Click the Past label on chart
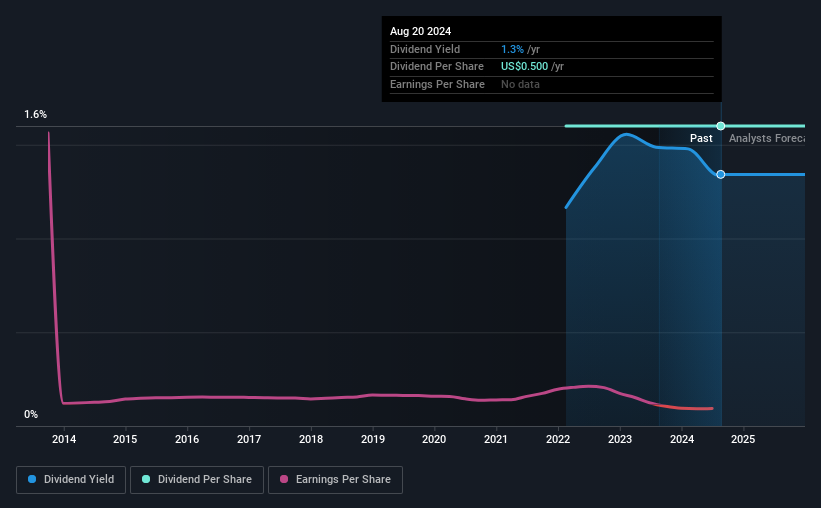The height and width of the screenshot is (508, 821). point(701,138)
